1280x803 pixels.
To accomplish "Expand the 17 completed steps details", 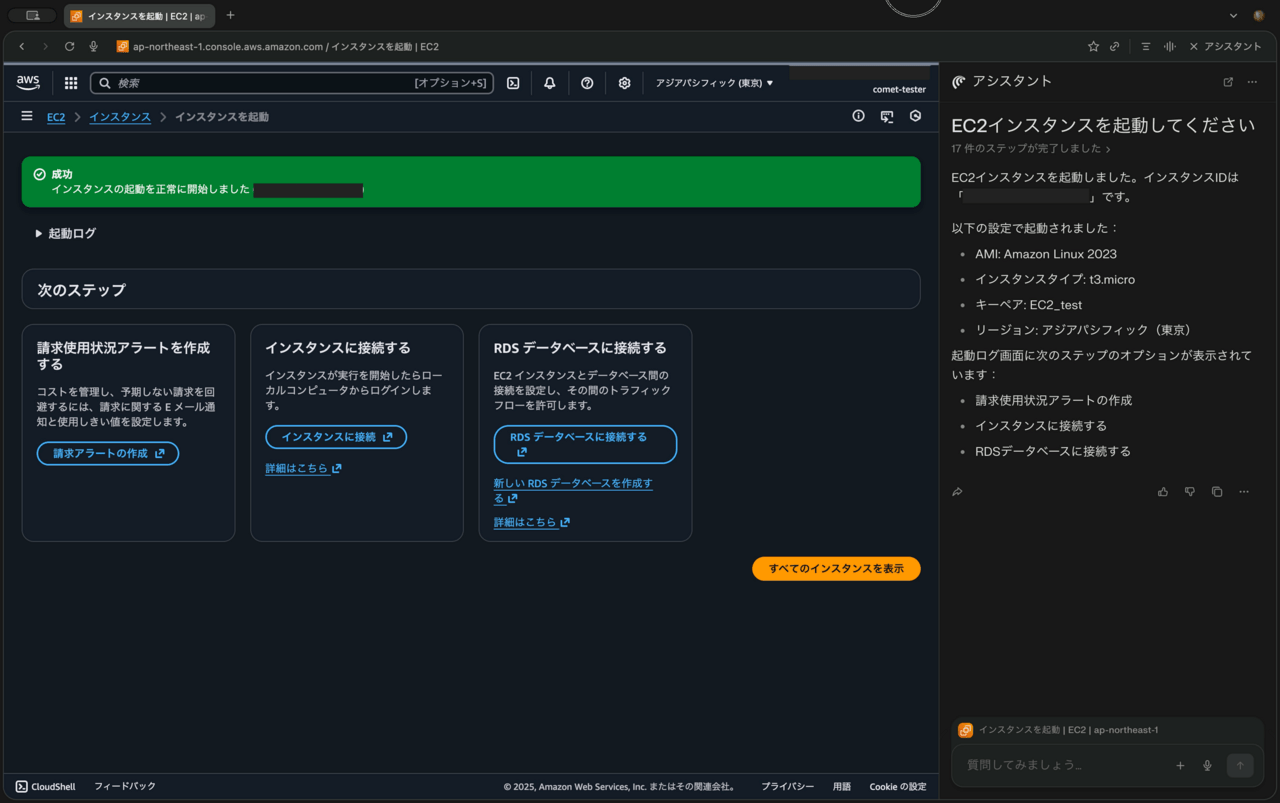I will click(x=1030, y=149).
